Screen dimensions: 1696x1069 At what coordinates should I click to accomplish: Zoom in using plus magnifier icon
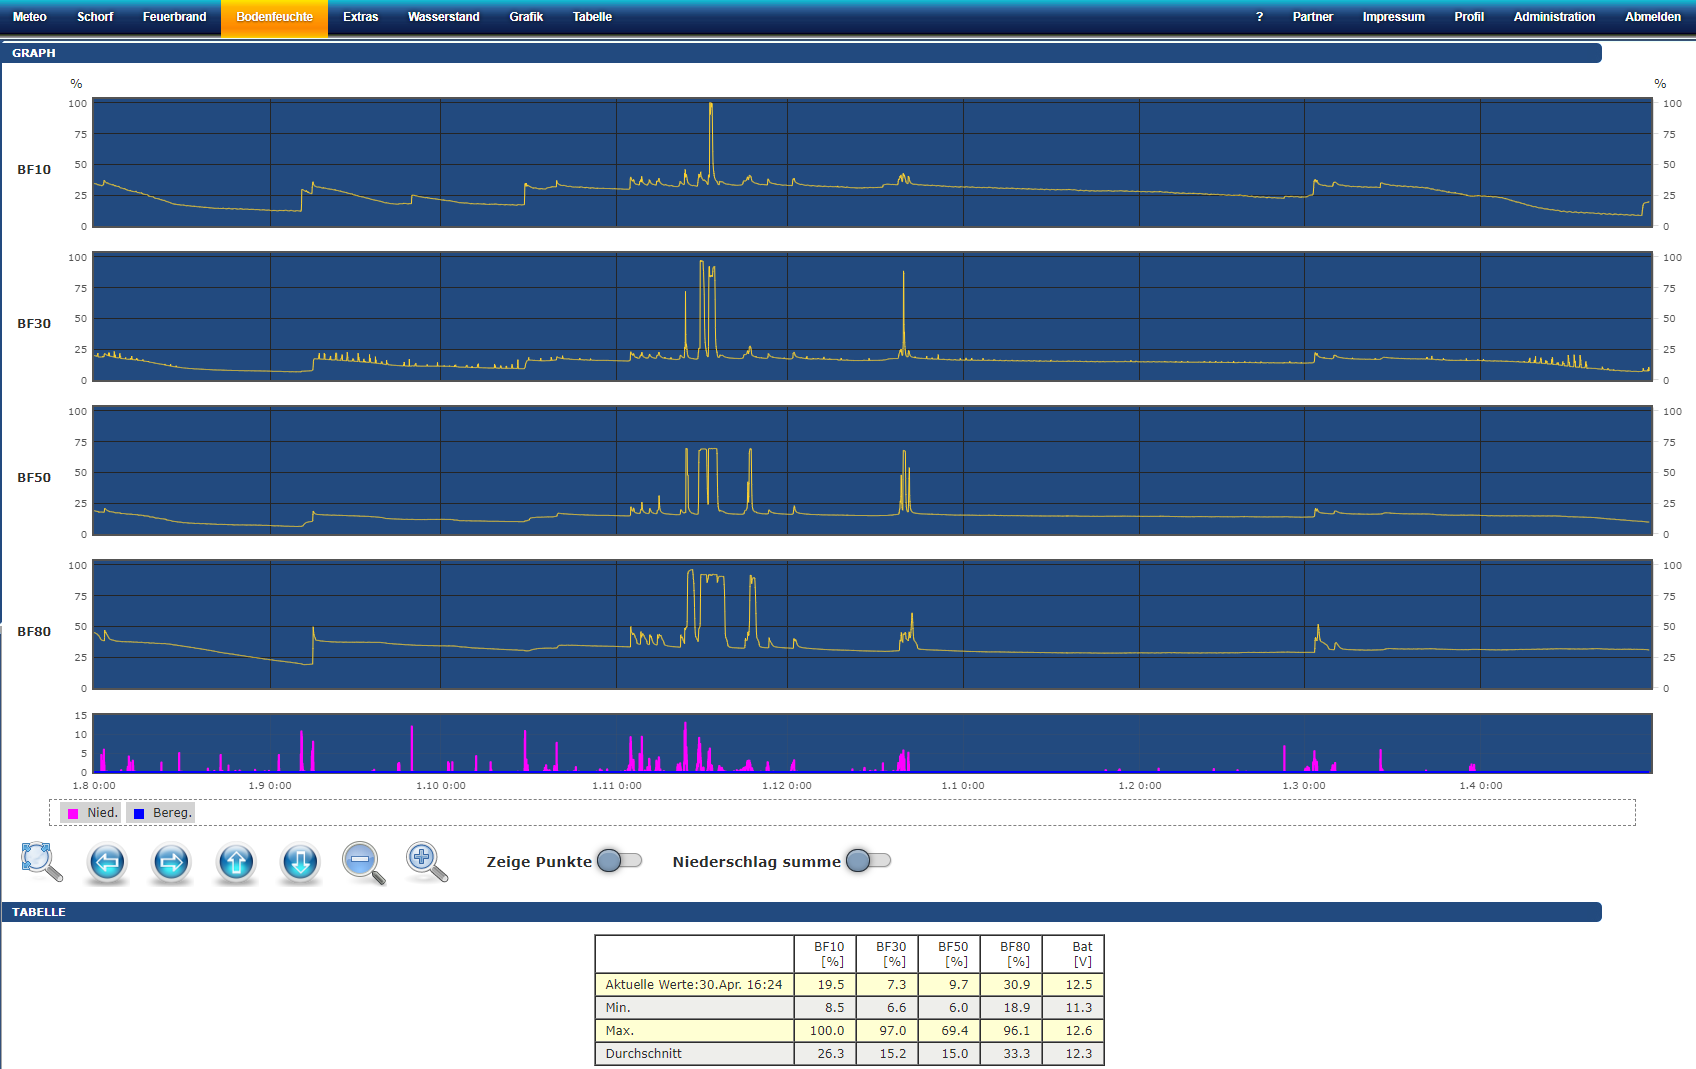[426, 861]
